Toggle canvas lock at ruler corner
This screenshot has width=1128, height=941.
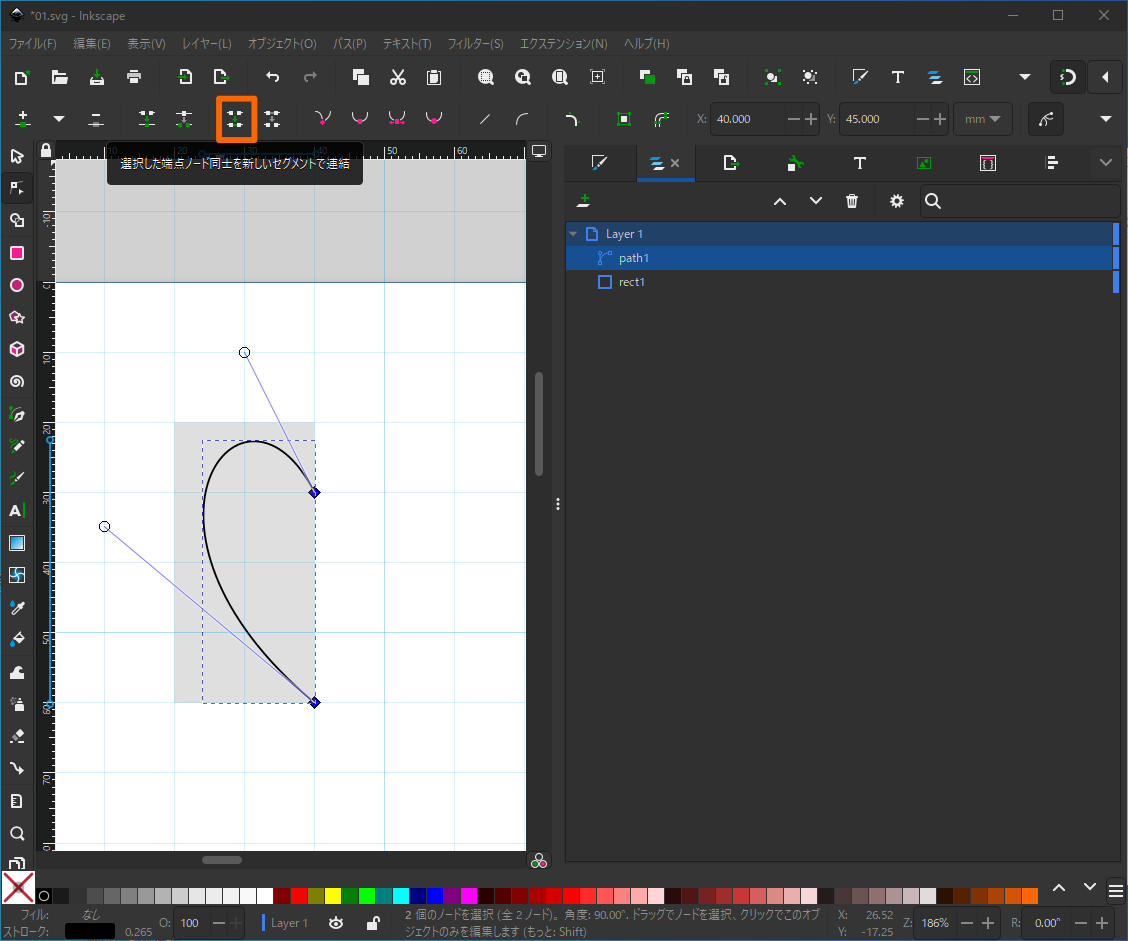click(46, 150)
